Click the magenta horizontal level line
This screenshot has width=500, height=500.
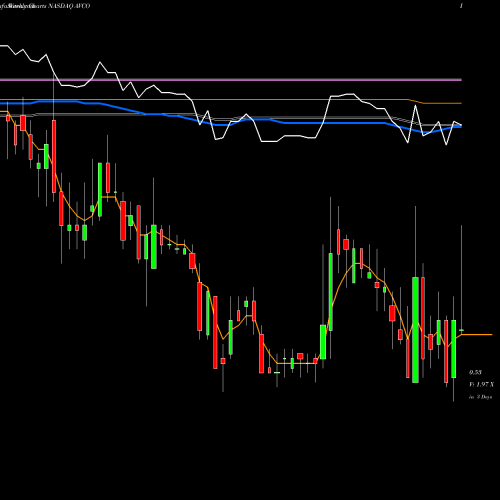231,80
